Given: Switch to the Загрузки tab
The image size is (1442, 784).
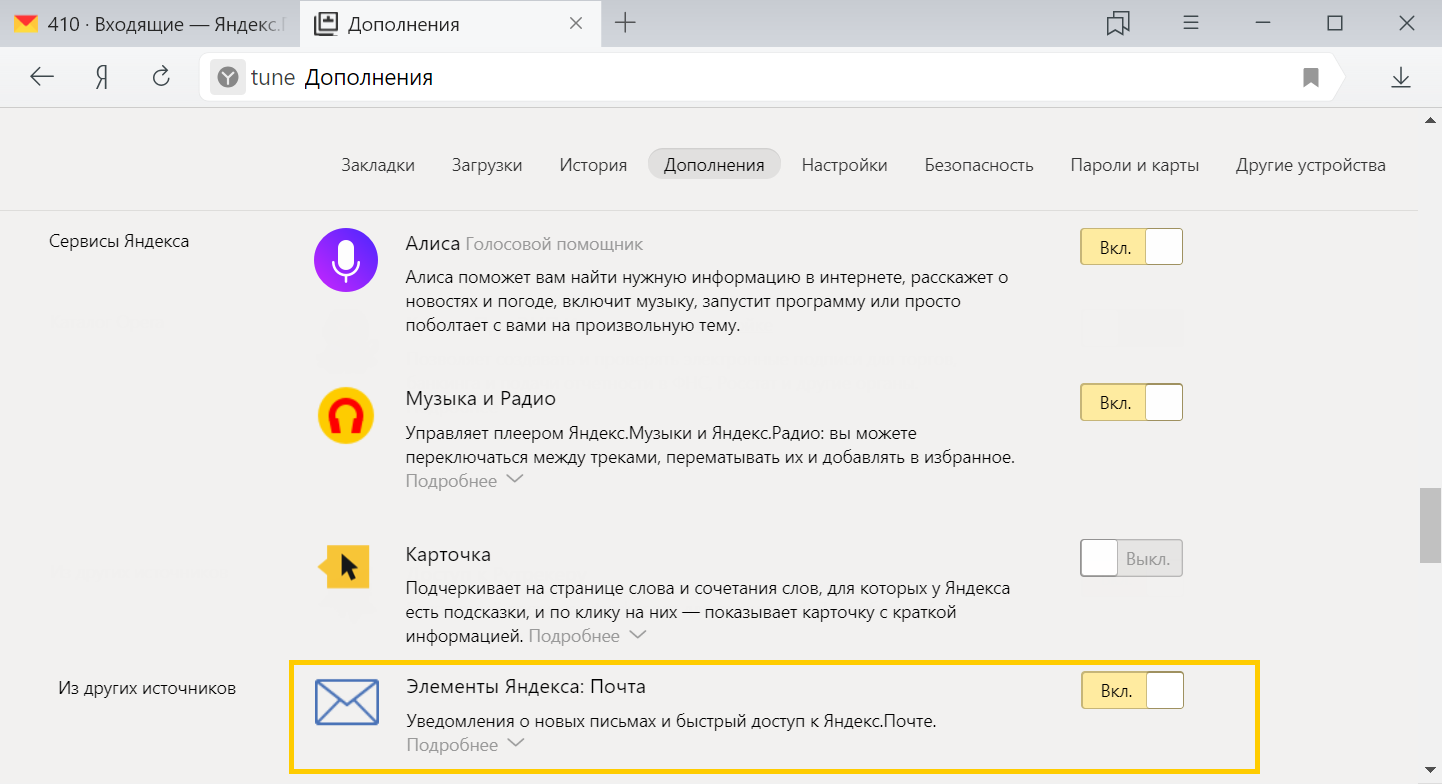Looking at the screenshot, I should (x=487, y=165).
